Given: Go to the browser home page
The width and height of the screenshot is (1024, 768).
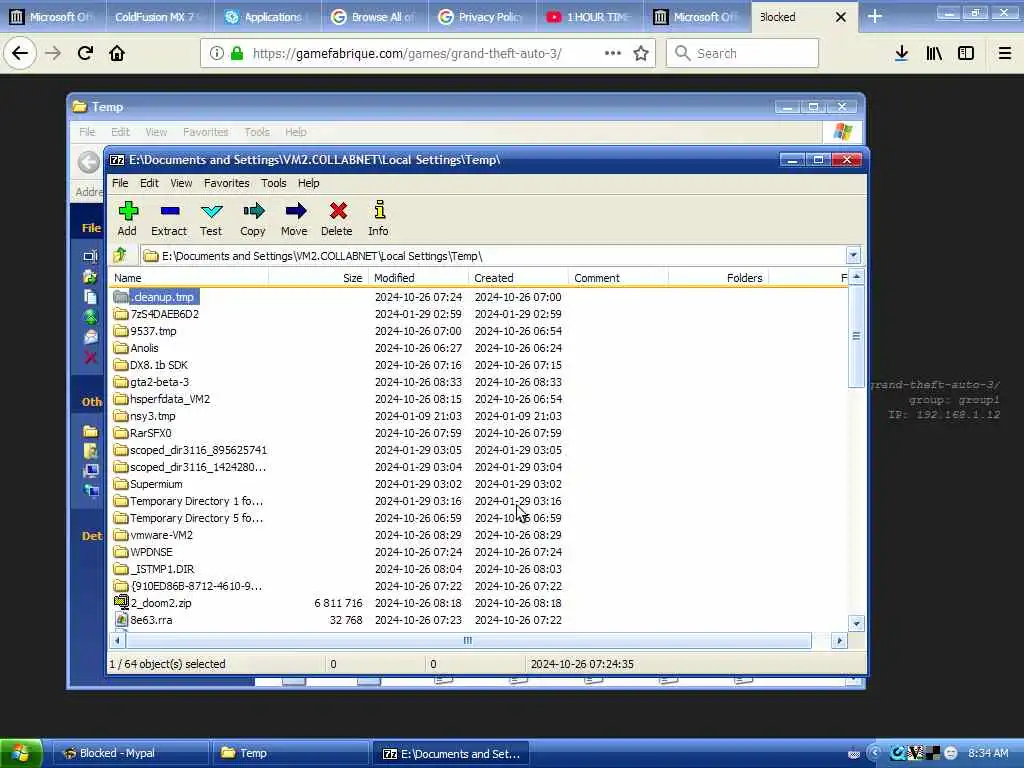Looking at the screenshot, I should click(x=117, y=53).
